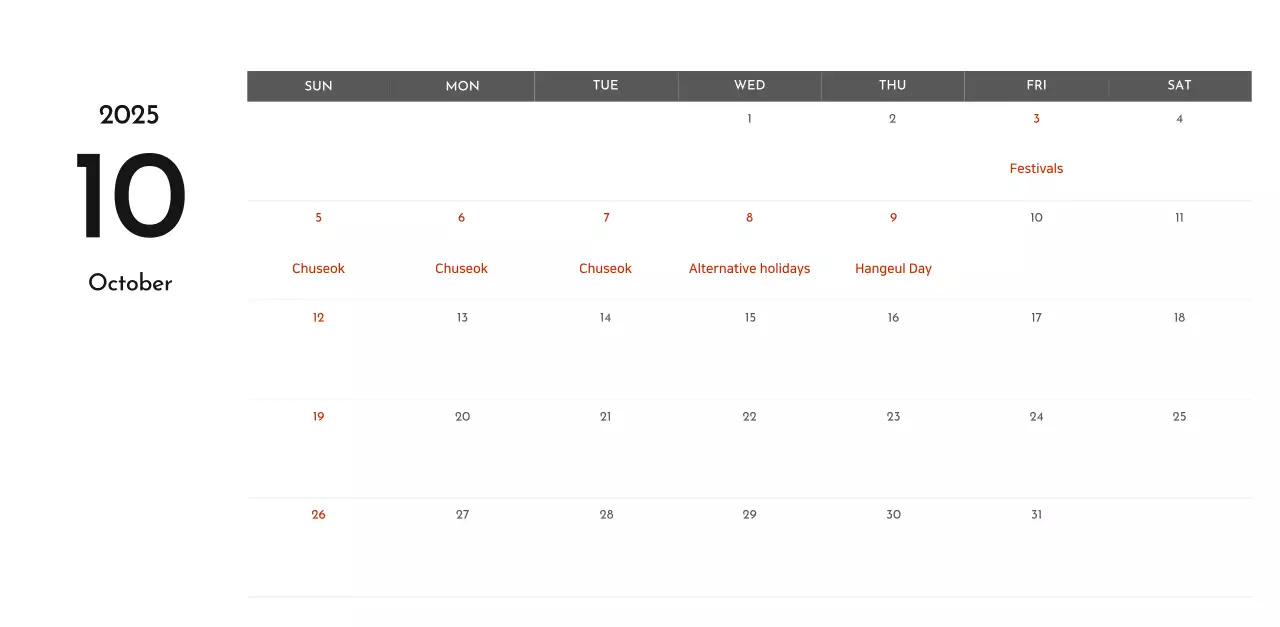Select the SUN column header
Viewport: 1280px width, 627px height.
318,85
